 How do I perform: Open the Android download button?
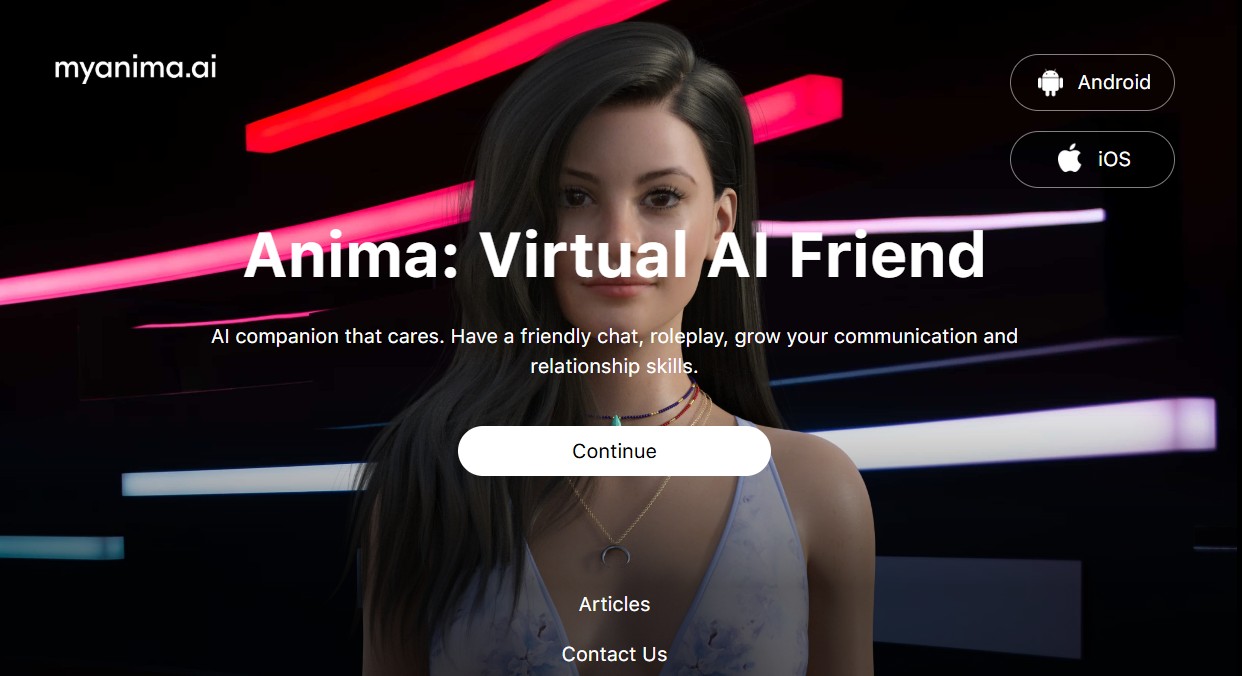click(x=1092, y=82)
